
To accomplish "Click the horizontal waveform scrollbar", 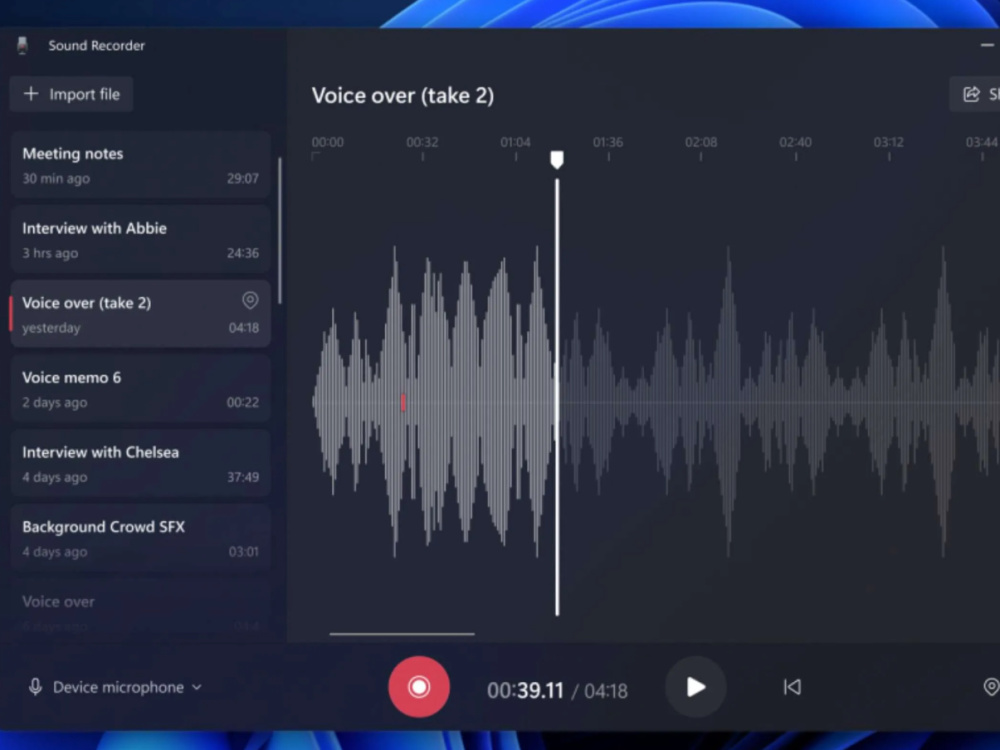I will 402,634.
